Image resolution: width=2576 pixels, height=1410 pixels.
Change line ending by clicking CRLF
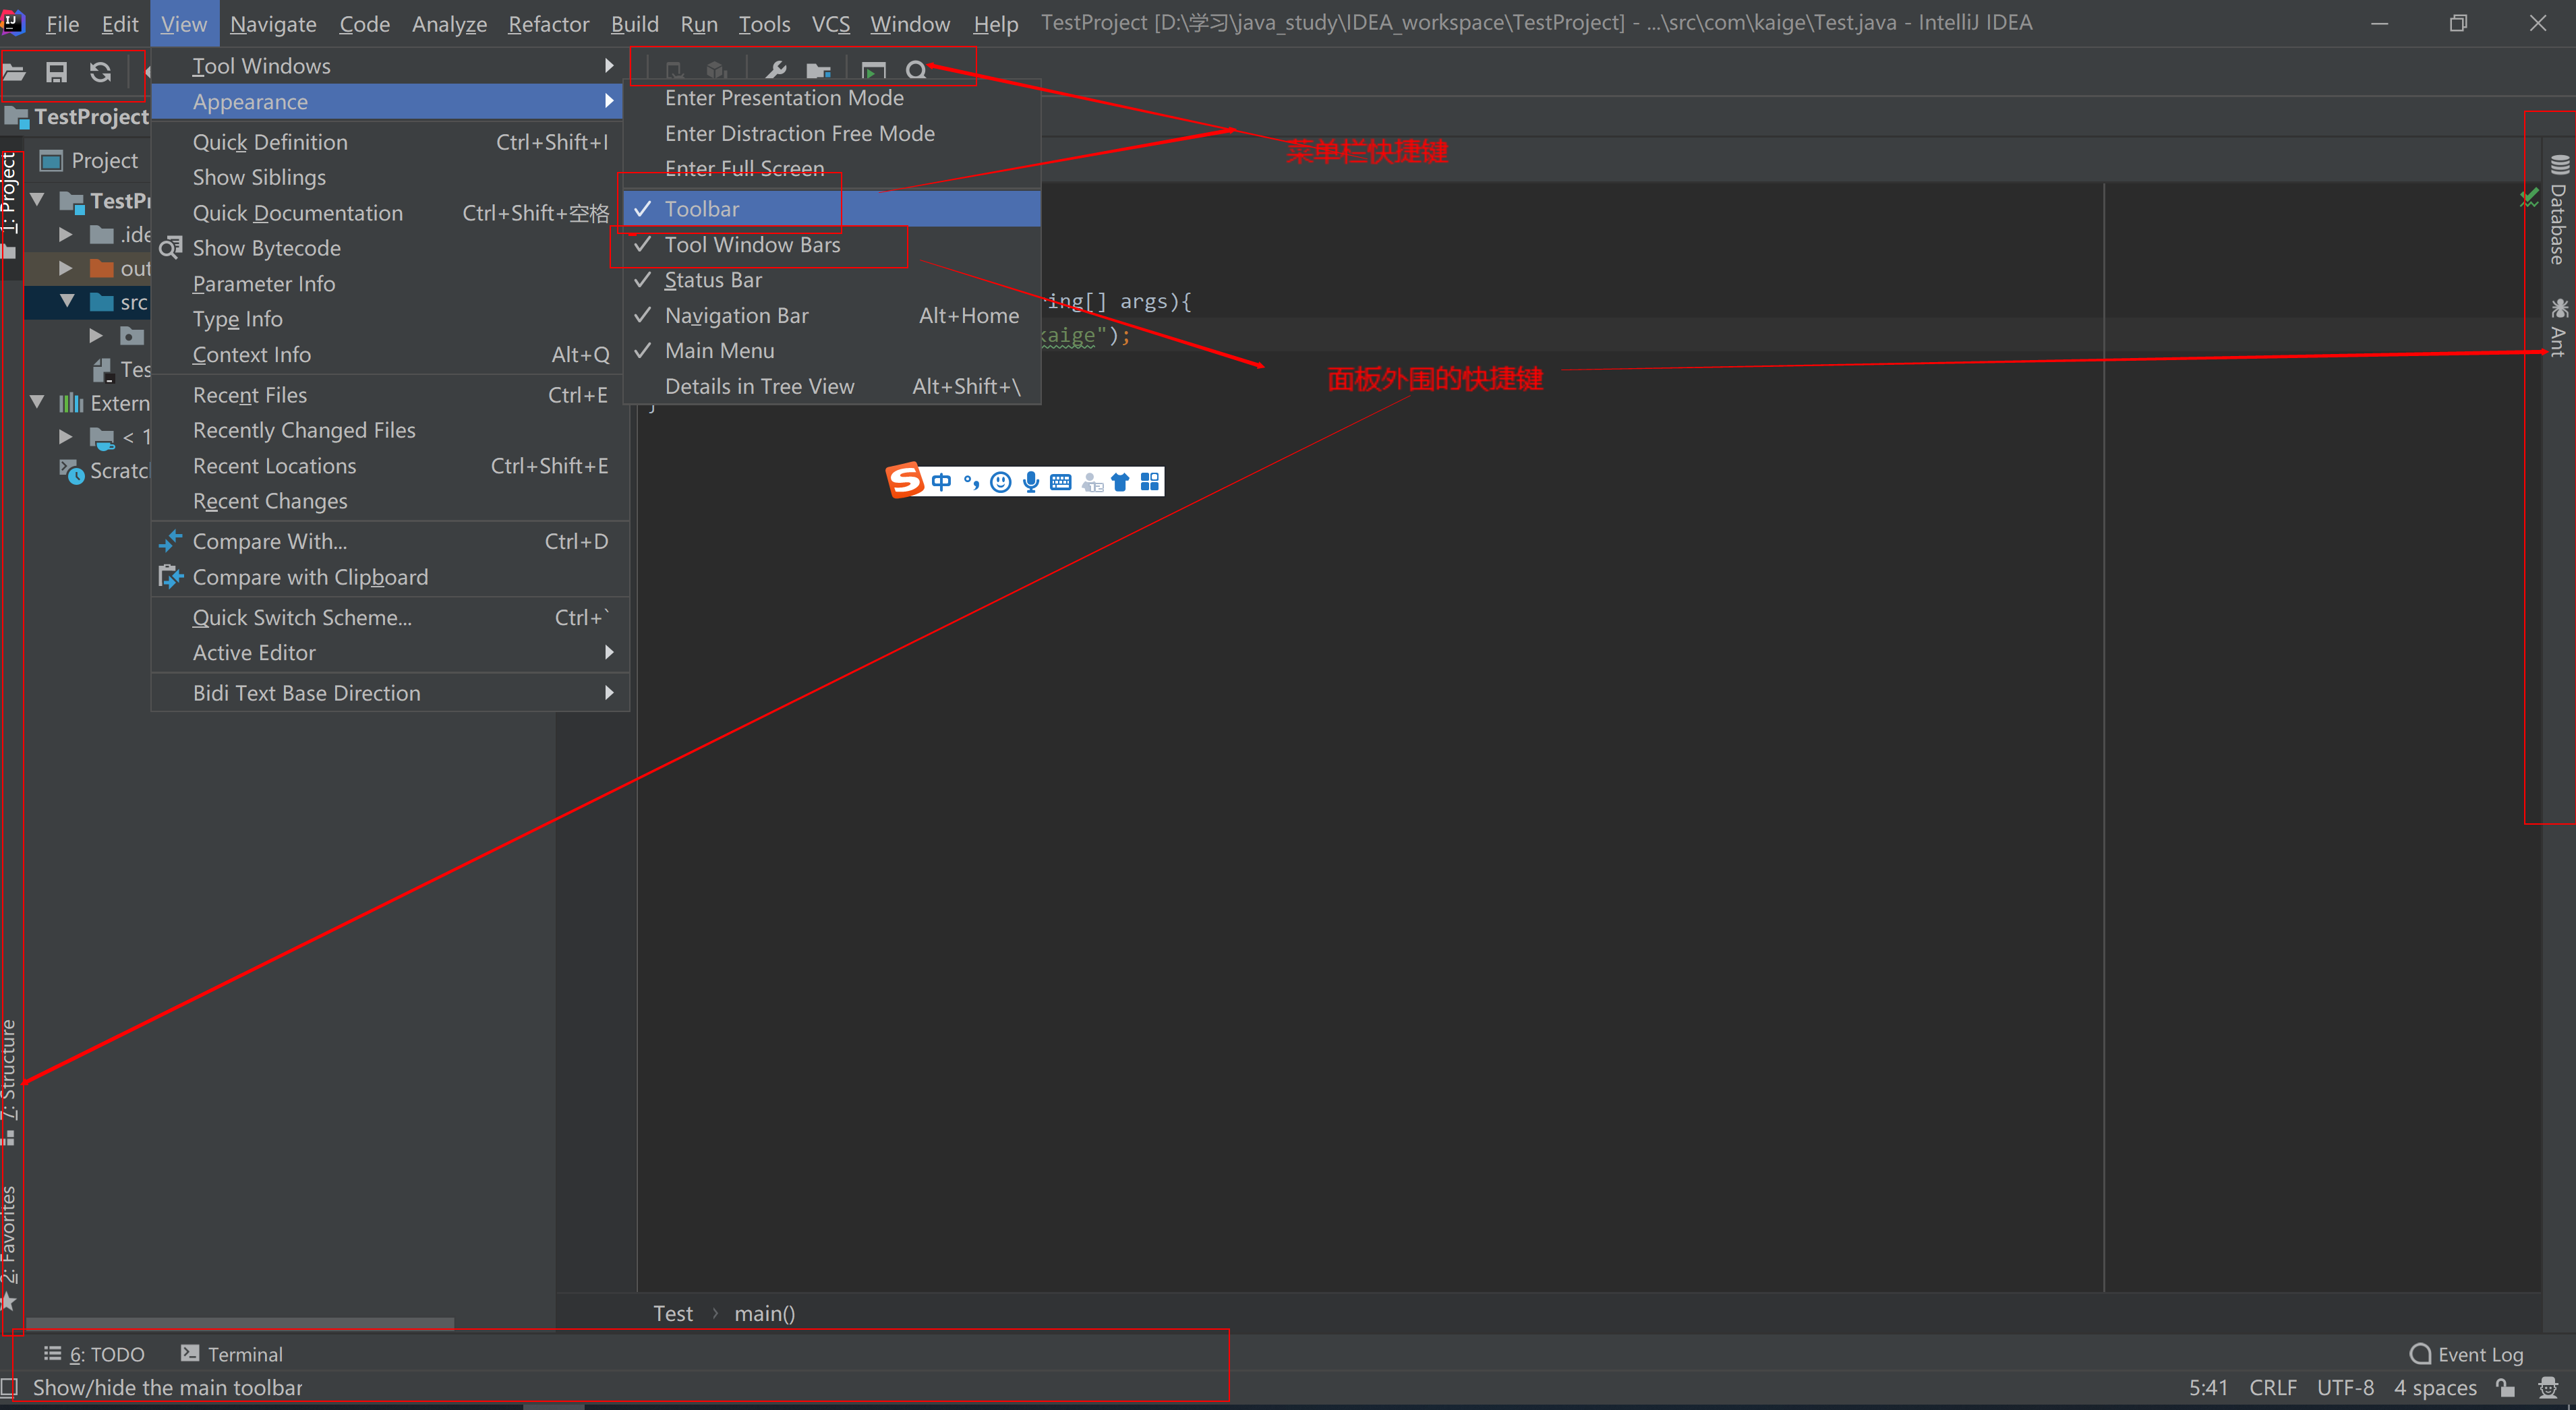pyautogui.click(x=2273, y=1388)
